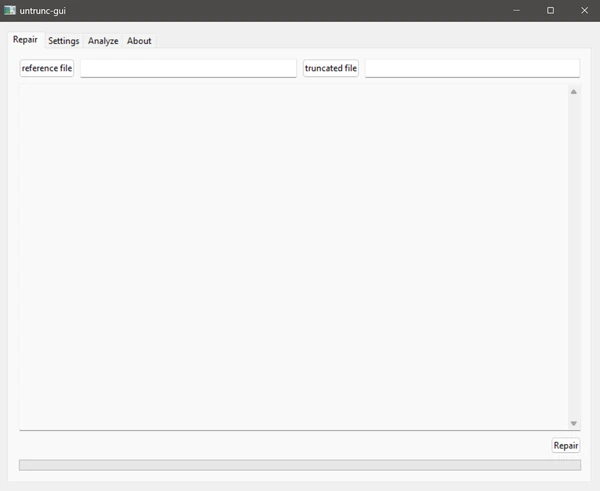The image size is (600, 491).
Task: Click the divider line below the log area
Action: 300,431
